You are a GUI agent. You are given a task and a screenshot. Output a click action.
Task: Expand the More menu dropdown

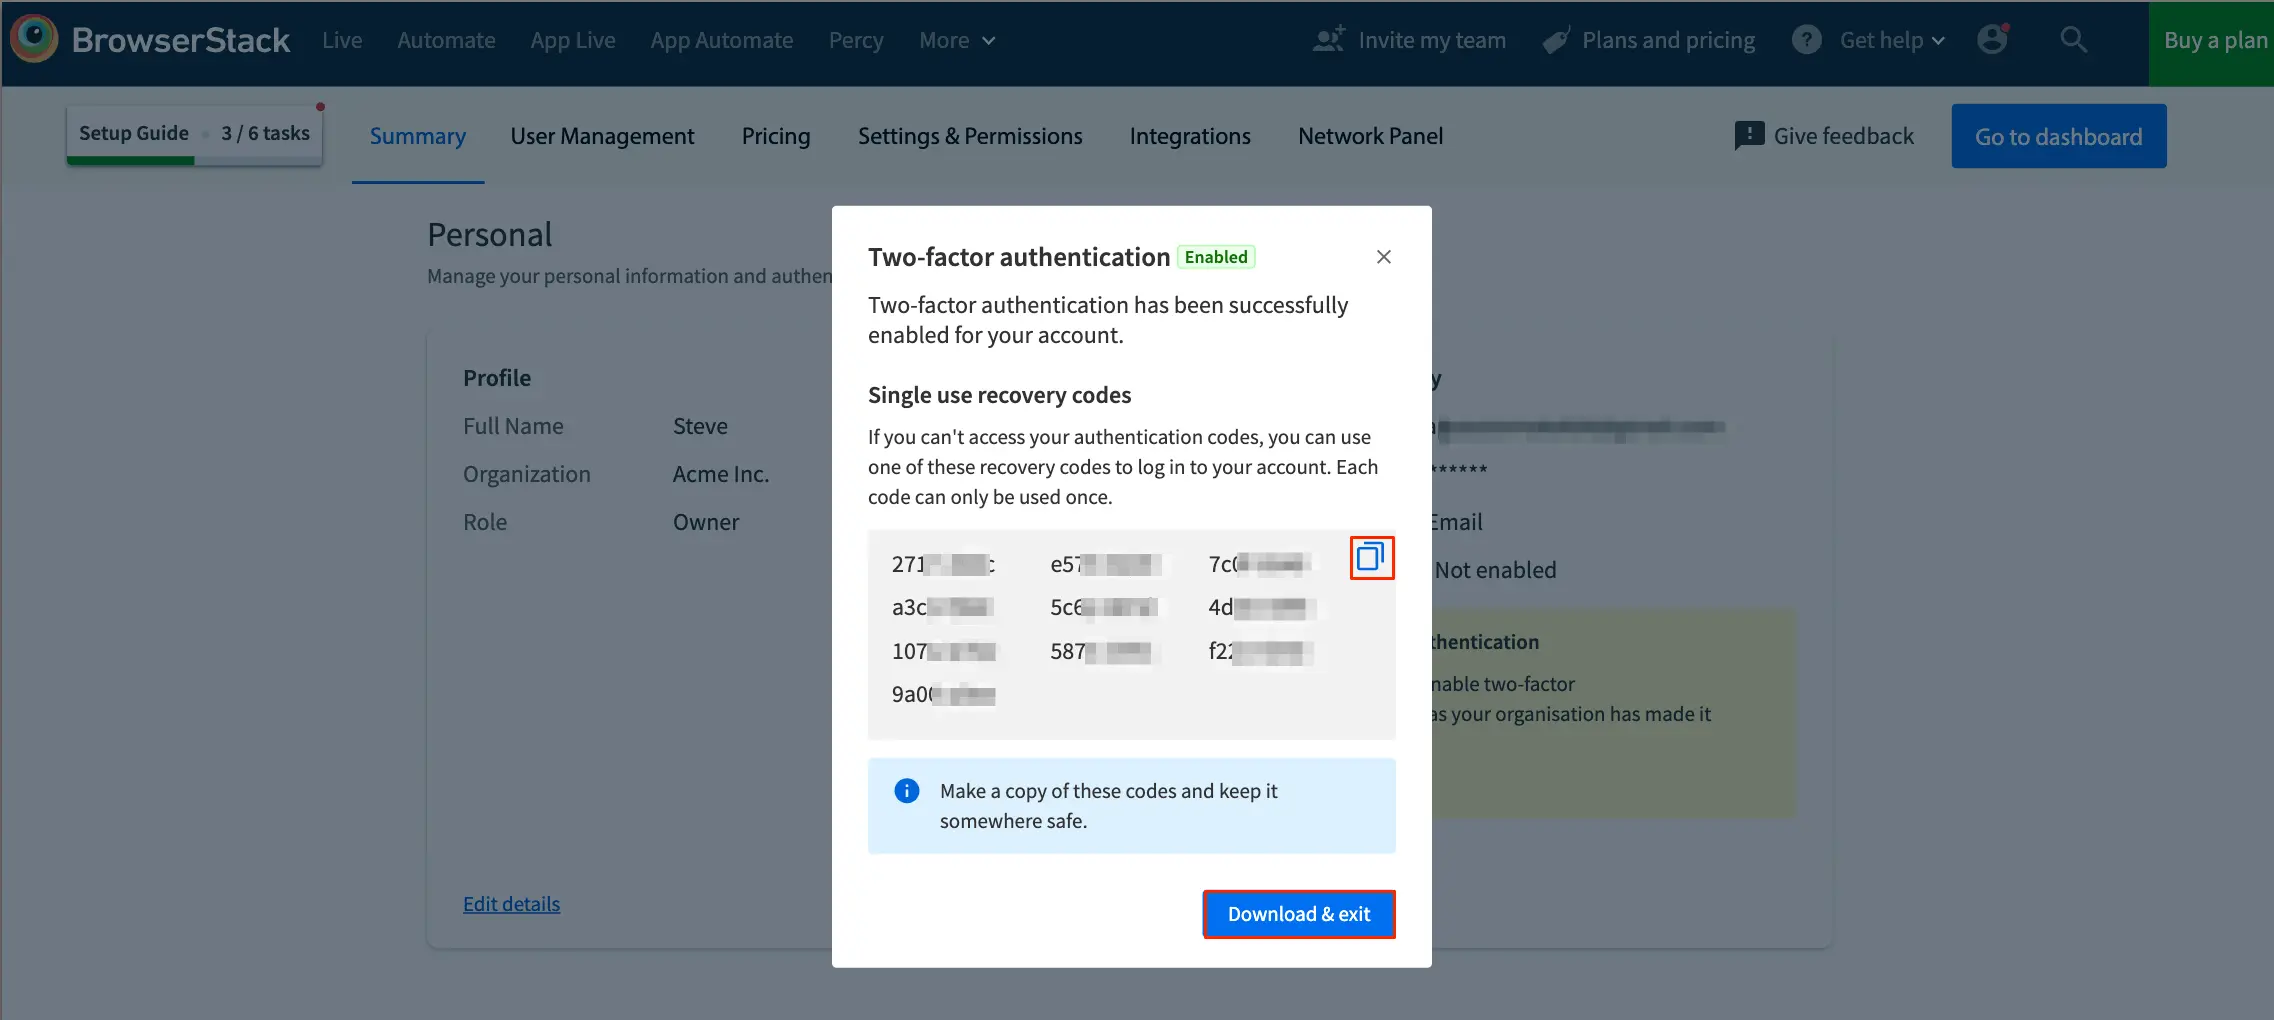[x=956, y=40]
